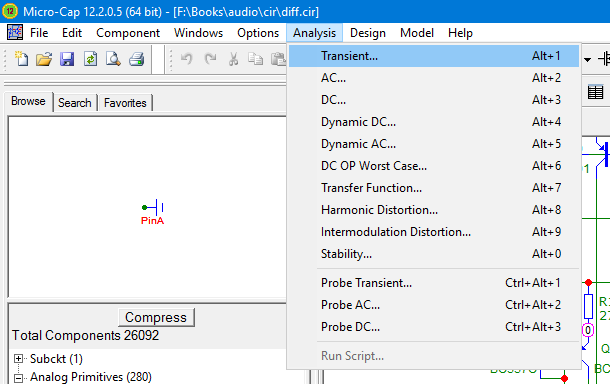The width and height of the screenshot is (610, 384).
Task: Select Dynamic DC... entry
Action: 434,122
